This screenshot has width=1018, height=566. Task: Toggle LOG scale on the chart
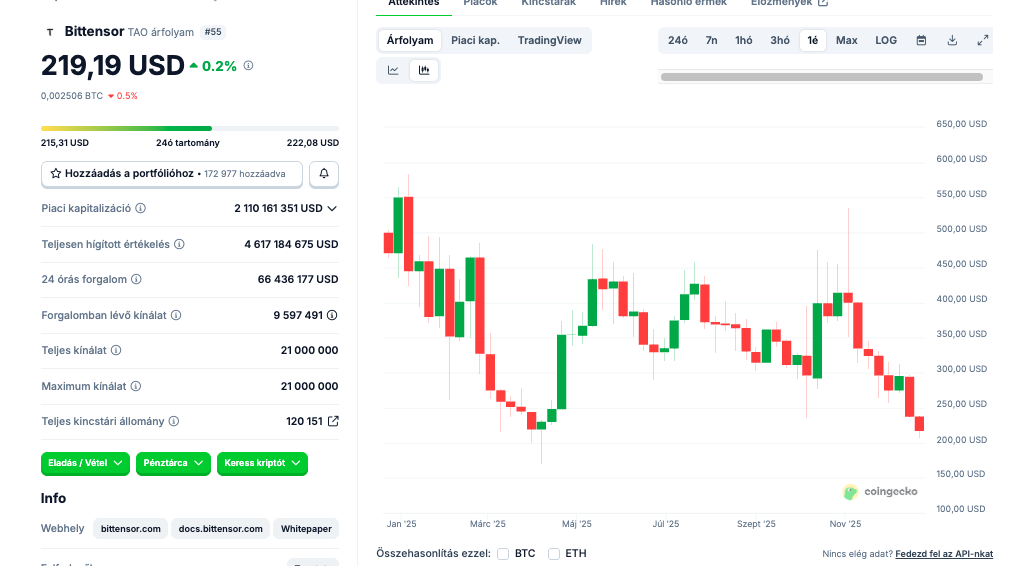pyautogui.click(x=886, y=41)
